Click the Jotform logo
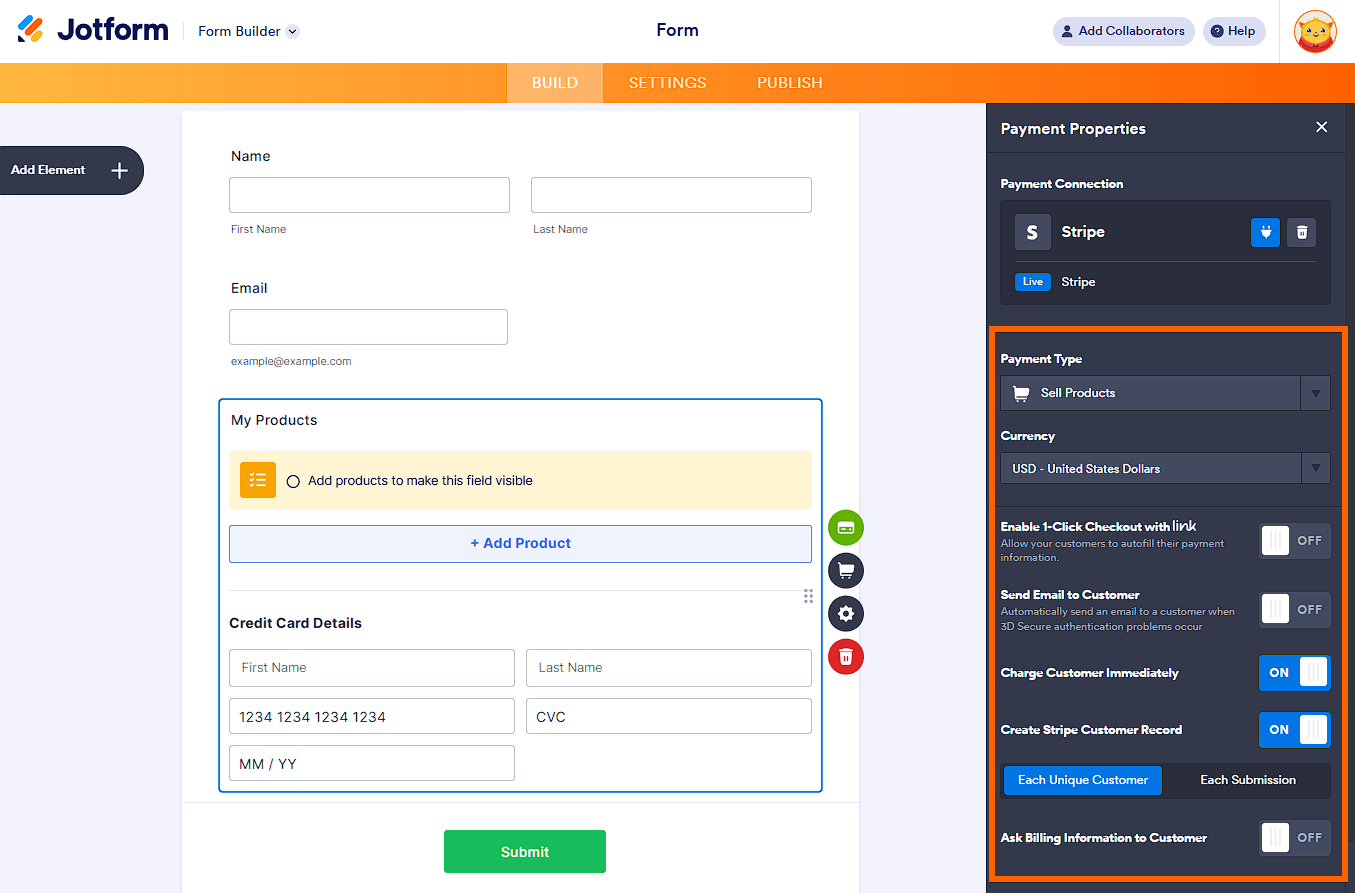1355x893 pixels. tap(93, 30)
